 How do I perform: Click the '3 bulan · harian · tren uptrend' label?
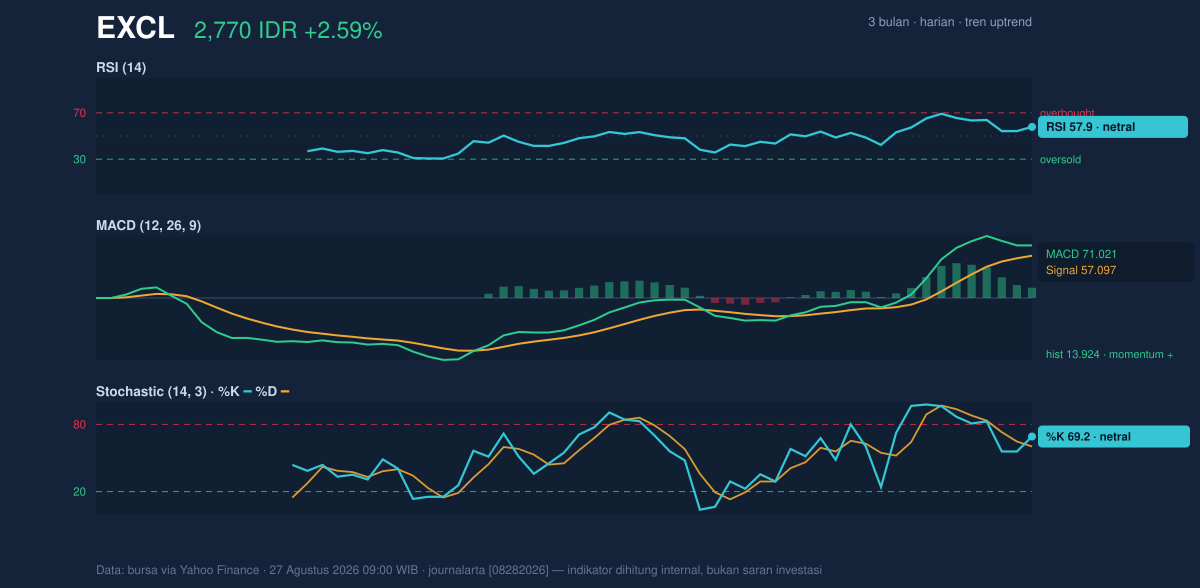click(x=950, y=22)
